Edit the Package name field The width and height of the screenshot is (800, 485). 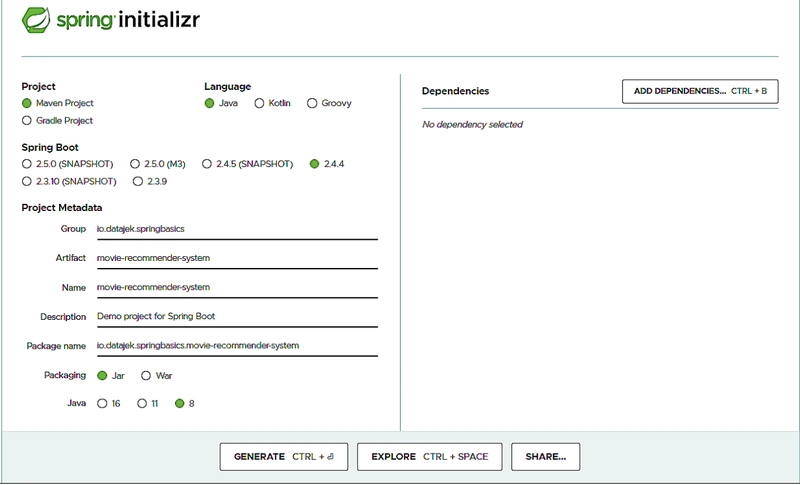click(236, 346)
